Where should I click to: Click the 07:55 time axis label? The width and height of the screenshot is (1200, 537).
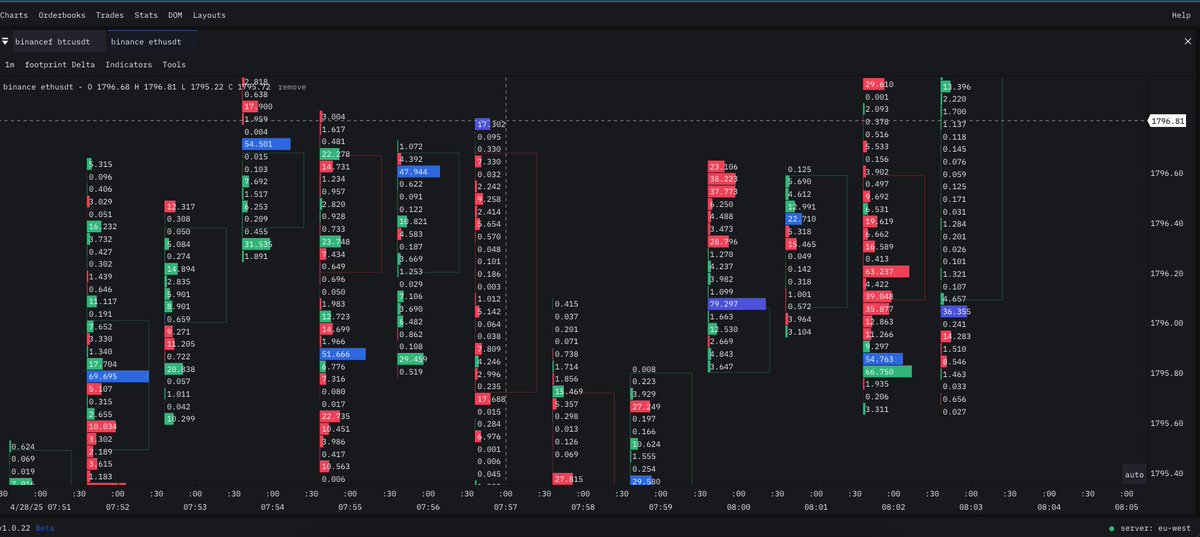pos(350,506)
